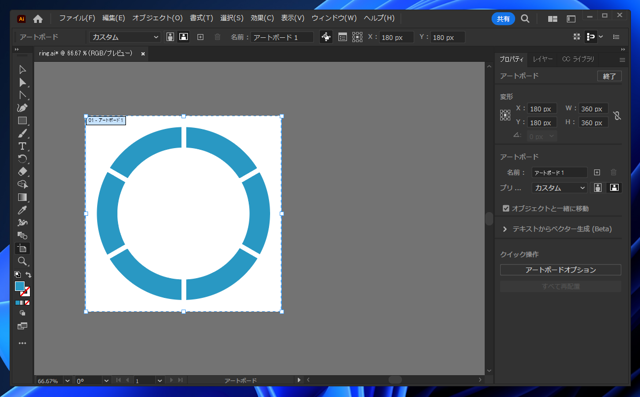This screenshot has height=397, width=640.
Task: Select the Rectangle tool
Action: [x=22, y=121]
